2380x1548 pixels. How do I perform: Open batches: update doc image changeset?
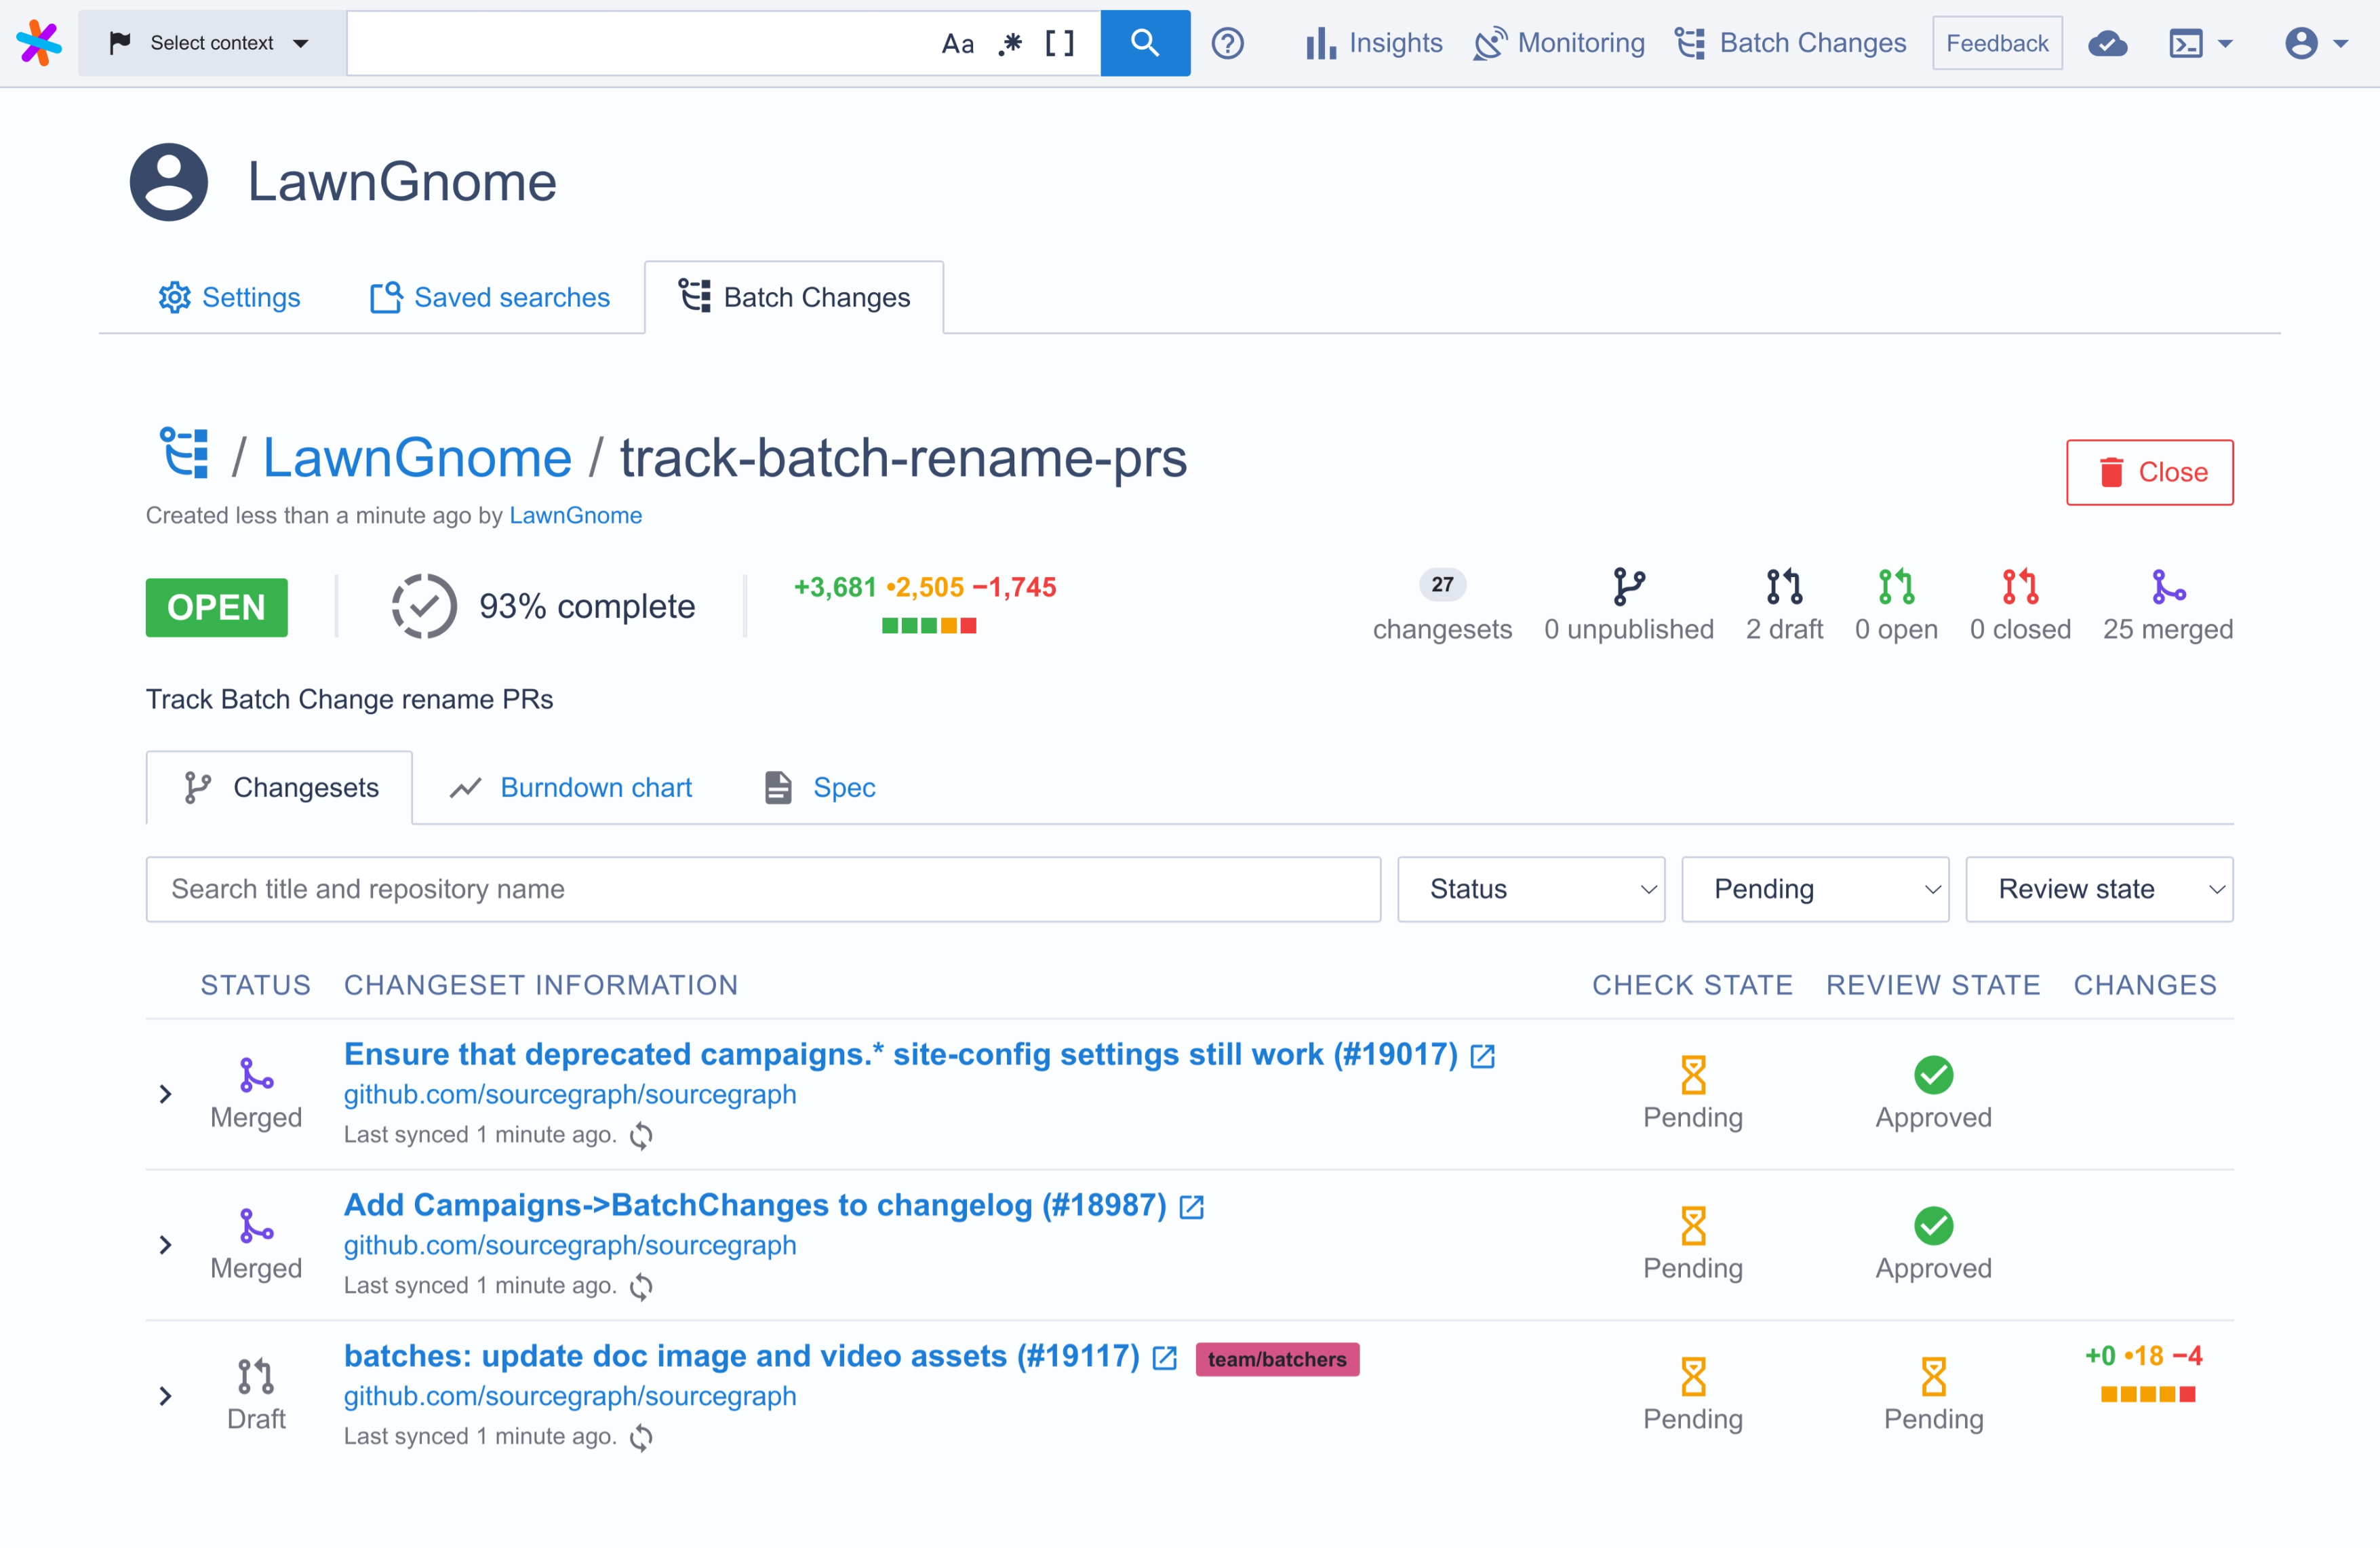pos(741,1356)
